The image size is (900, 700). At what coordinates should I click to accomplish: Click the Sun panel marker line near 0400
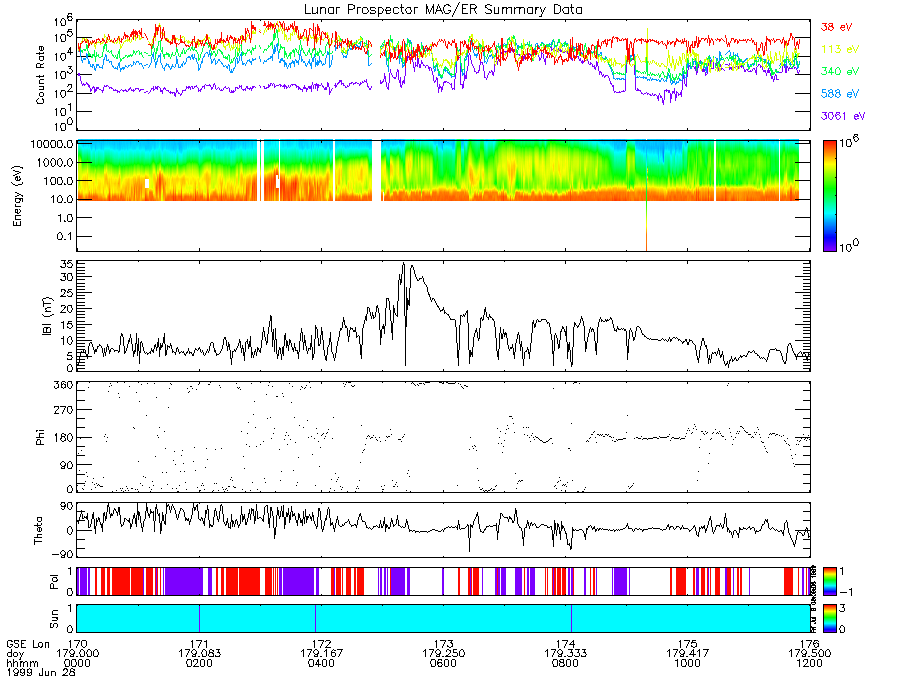pyautogui.click(x=315, y=619)
